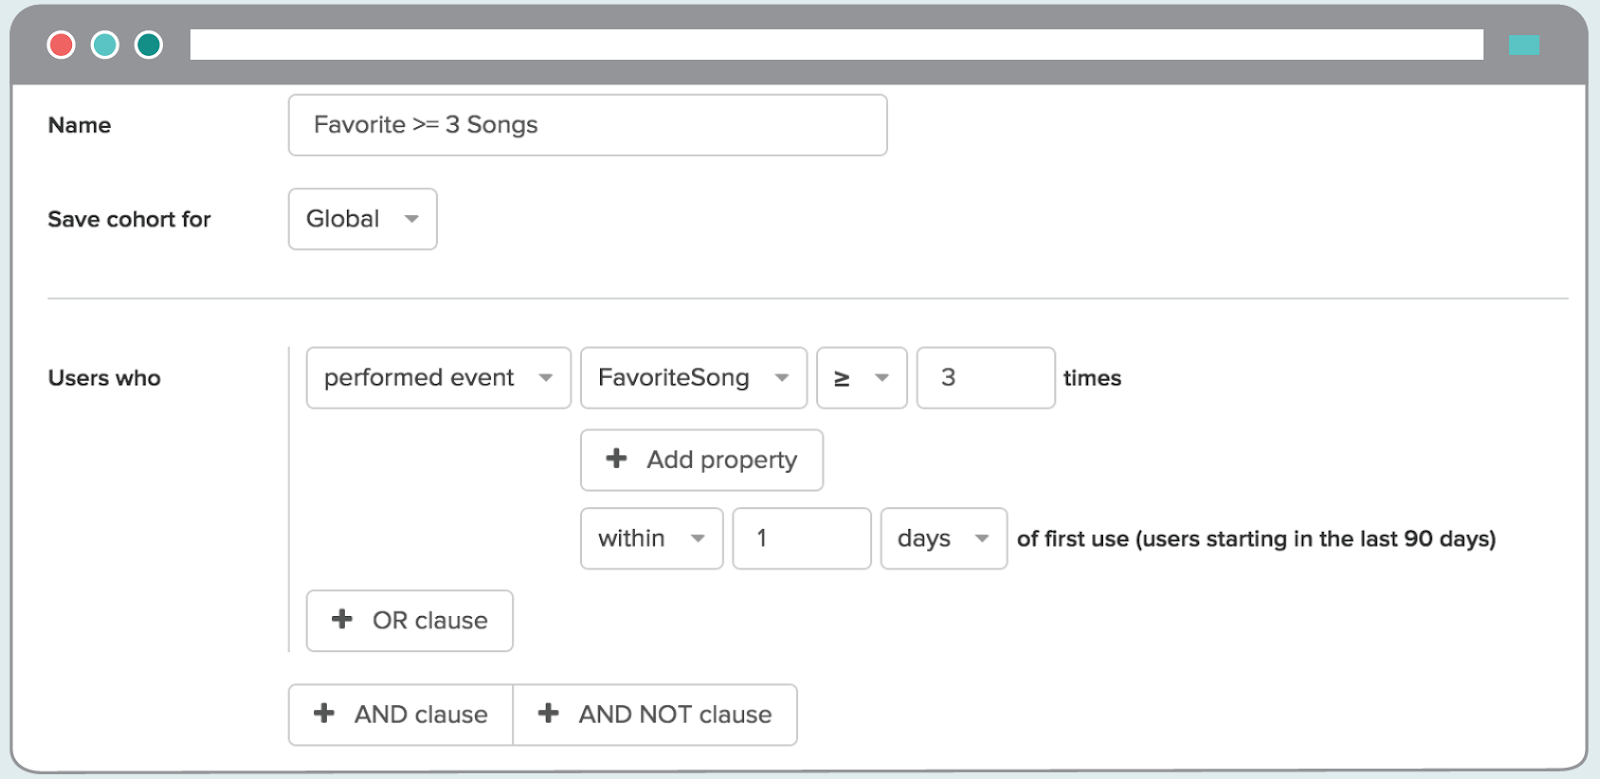Viewport: 1600px width, 779px height.
Task: Click the times count field showing 3
Action: [985, 378]
